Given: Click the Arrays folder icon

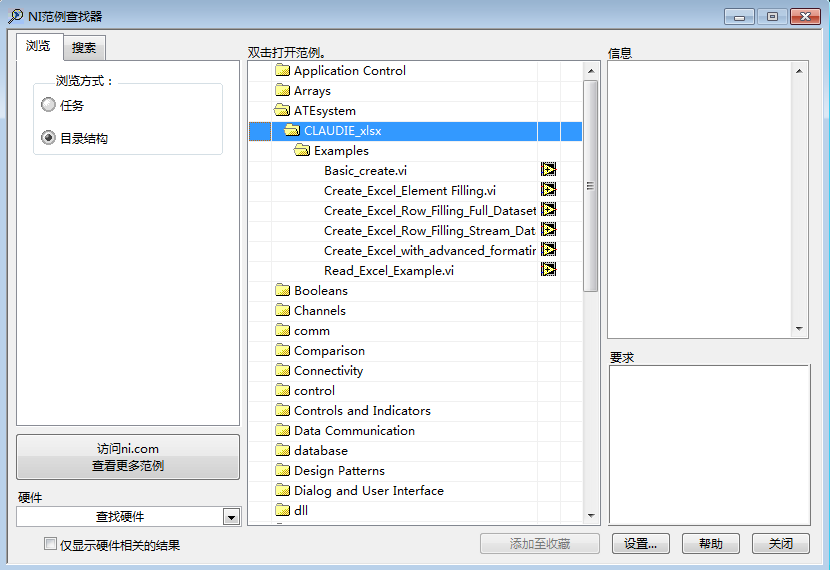Looking at the screenshot, I should point(283,91).
